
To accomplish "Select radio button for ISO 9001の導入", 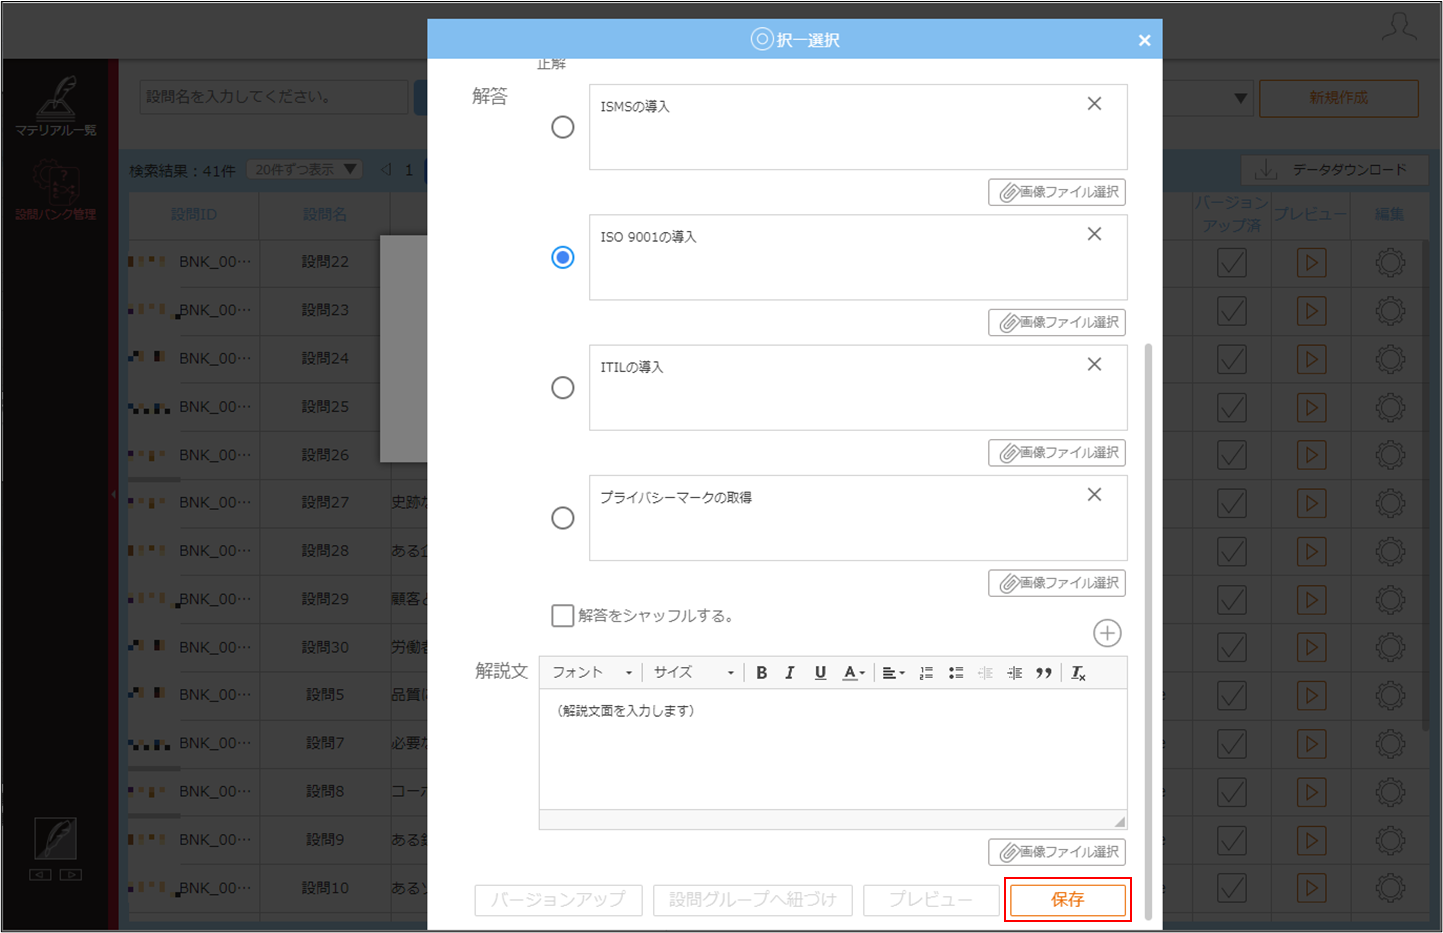I will click(563, 257).
